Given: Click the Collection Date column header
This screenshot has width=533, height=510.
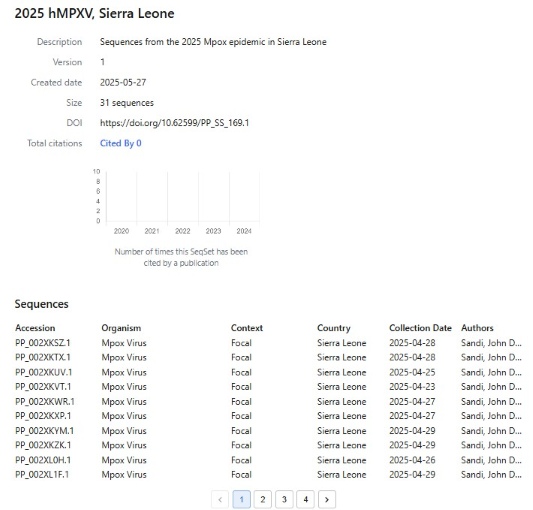Looking at the screenshot, I should [420, 328].
